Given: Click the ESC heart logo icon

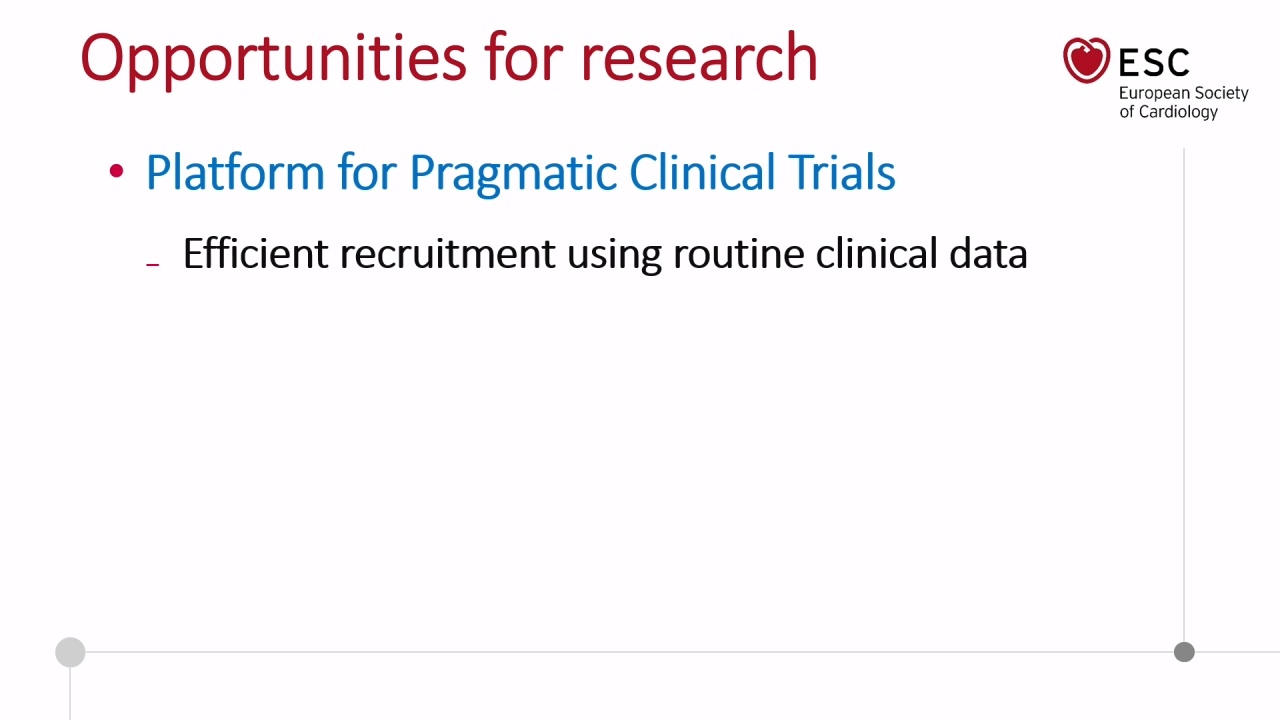Looking at the screenshot, I should click(x=1086, y=60).
